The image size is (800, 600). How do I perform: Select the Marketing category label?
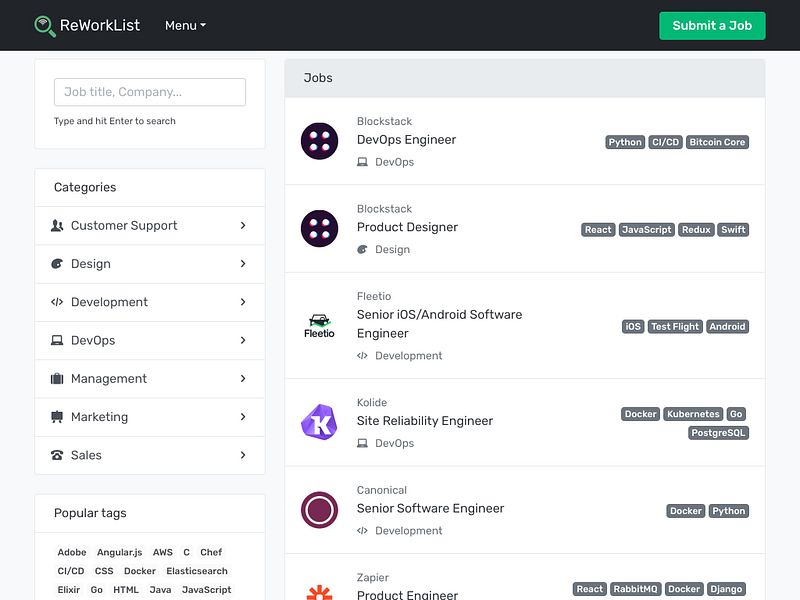(x=99, y=417)
